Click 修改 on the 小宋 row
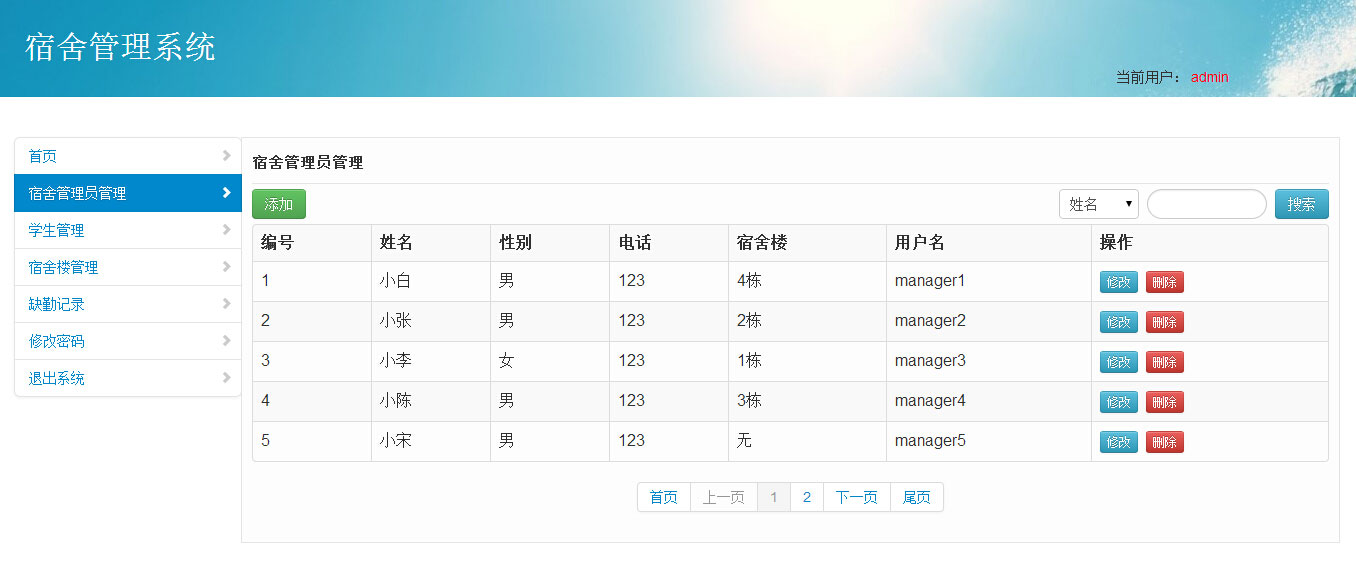The width and height of the screenshot is (1356, 587). 1117,441
